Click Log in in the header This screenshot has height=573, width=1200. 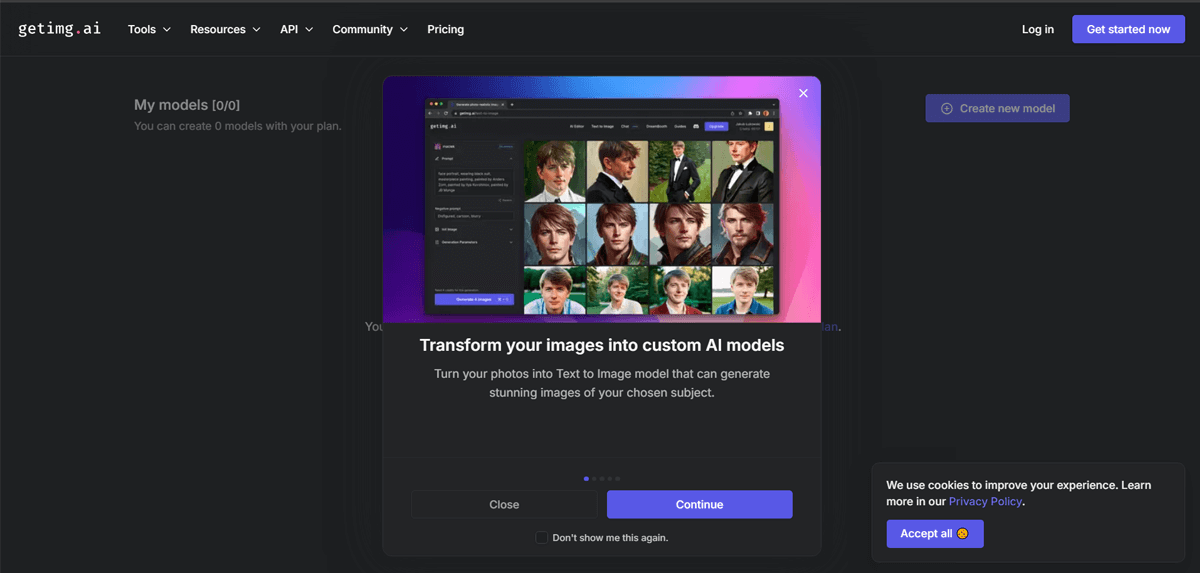pyautogui.click(x=1037, y=29)
